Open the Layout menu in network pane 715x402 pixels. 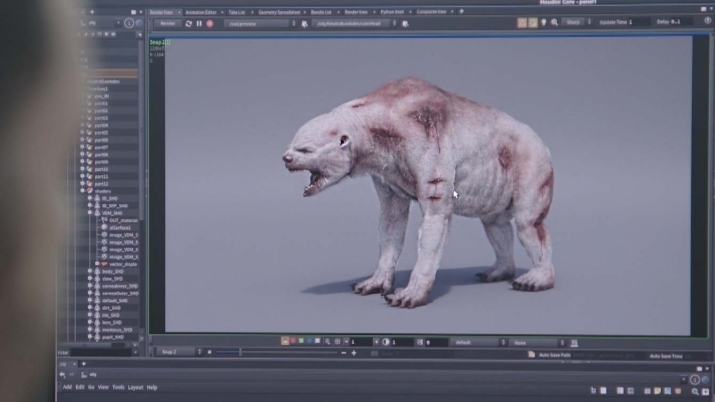coord(135,387)
